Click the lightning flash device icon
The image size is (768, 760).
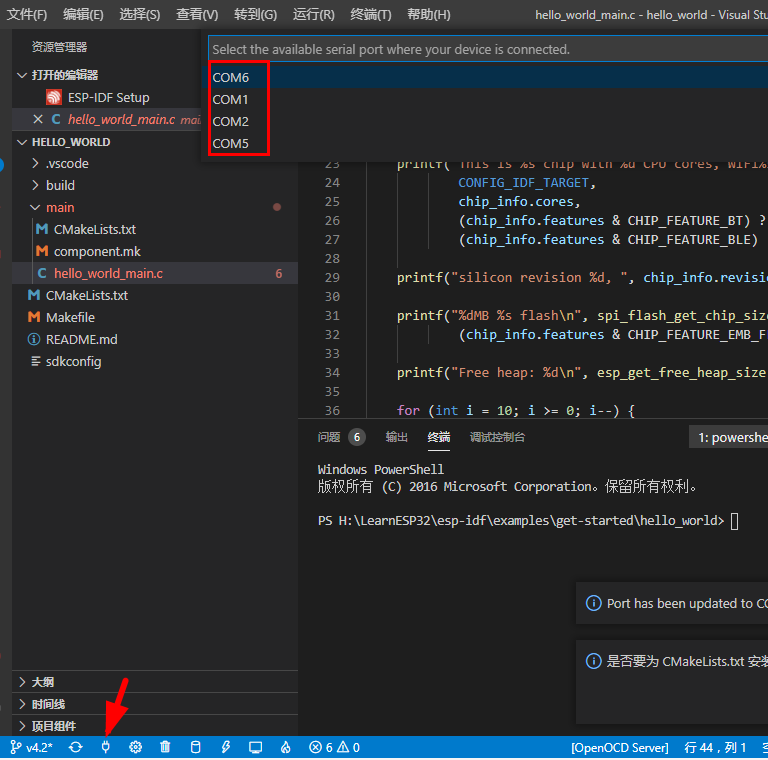(225, 747)
